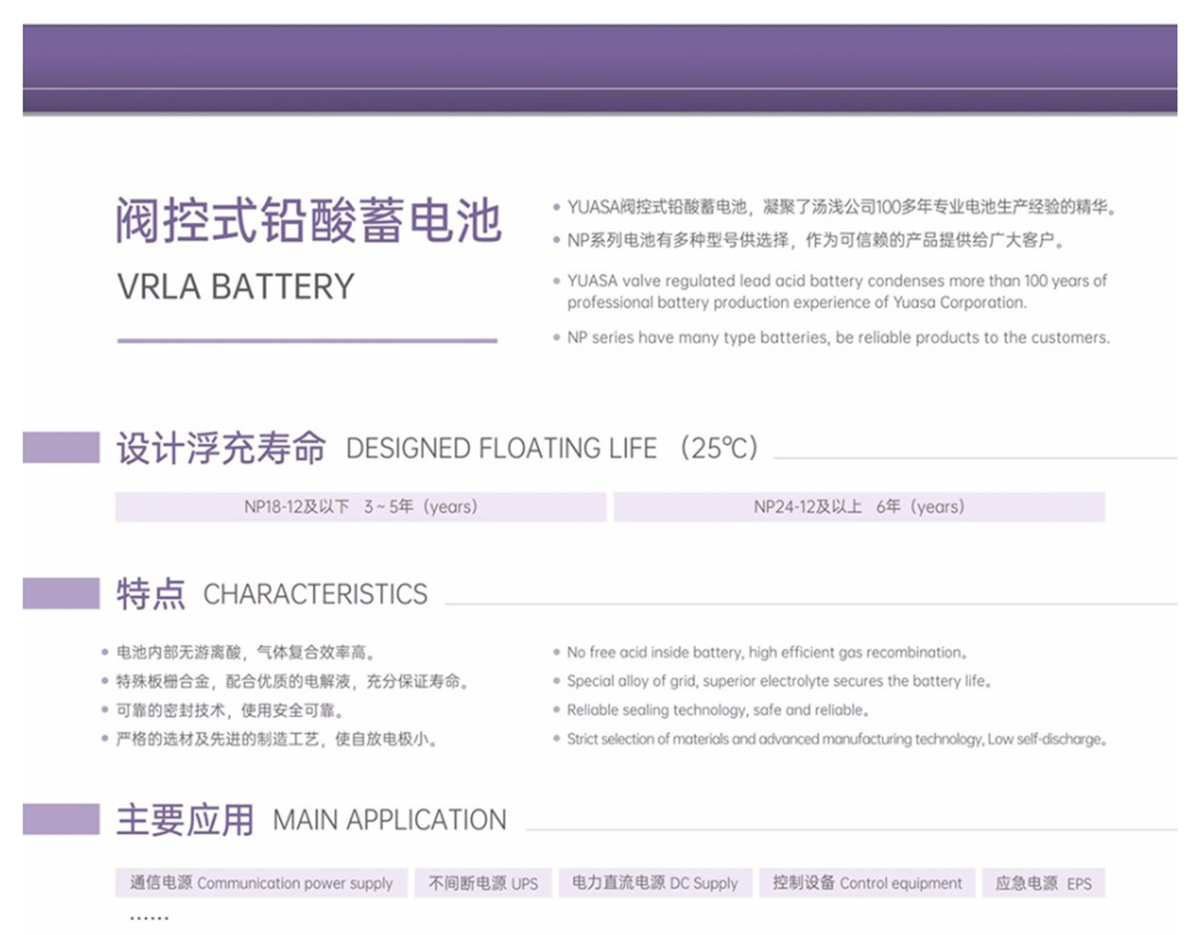Click the CHARACTERISTICS heading text

[x=315, y=594]
